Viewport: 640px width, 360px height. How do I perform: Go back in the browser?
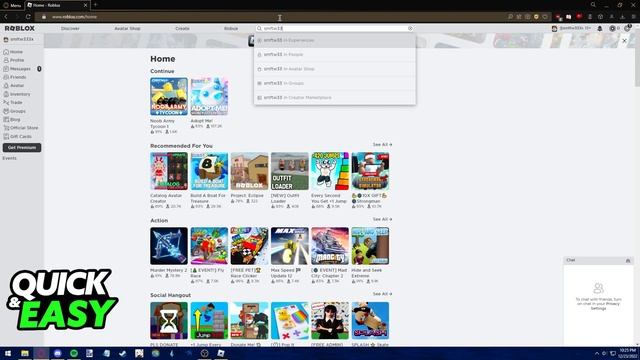[x=6, y=17]
